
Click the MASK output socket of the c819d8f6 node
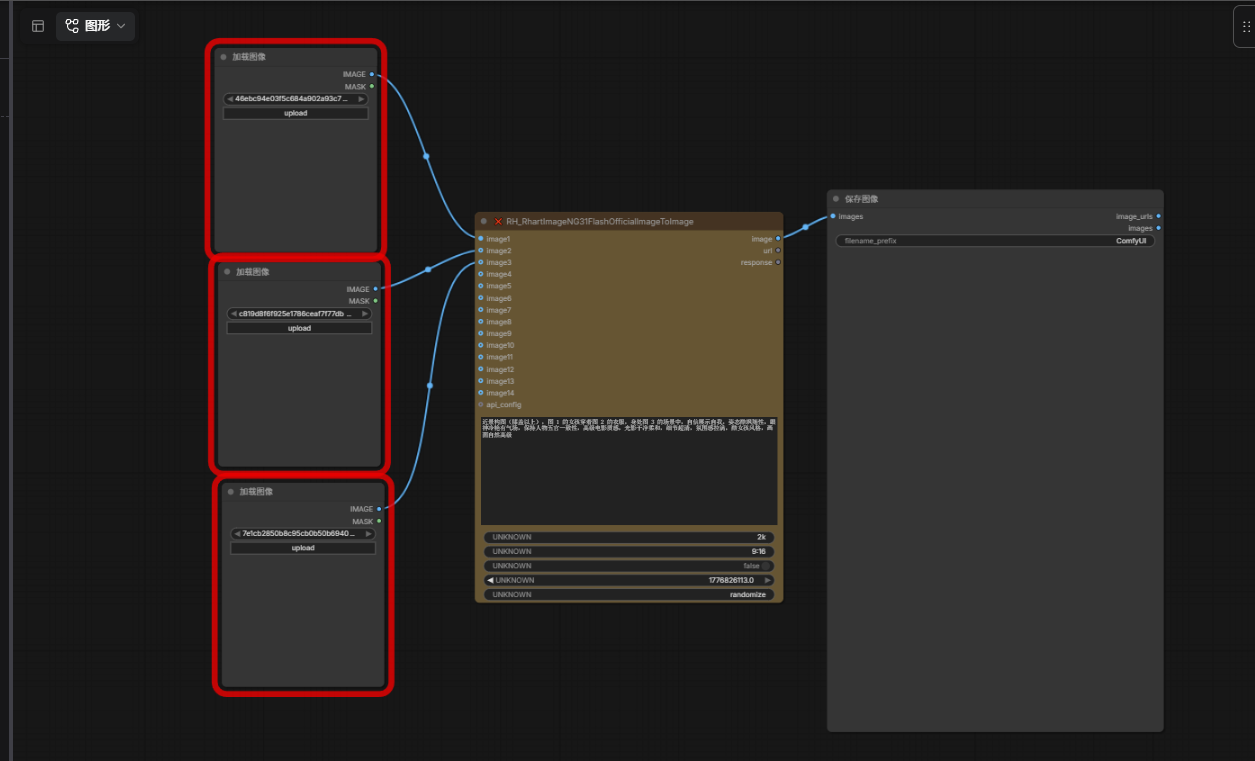376,301
